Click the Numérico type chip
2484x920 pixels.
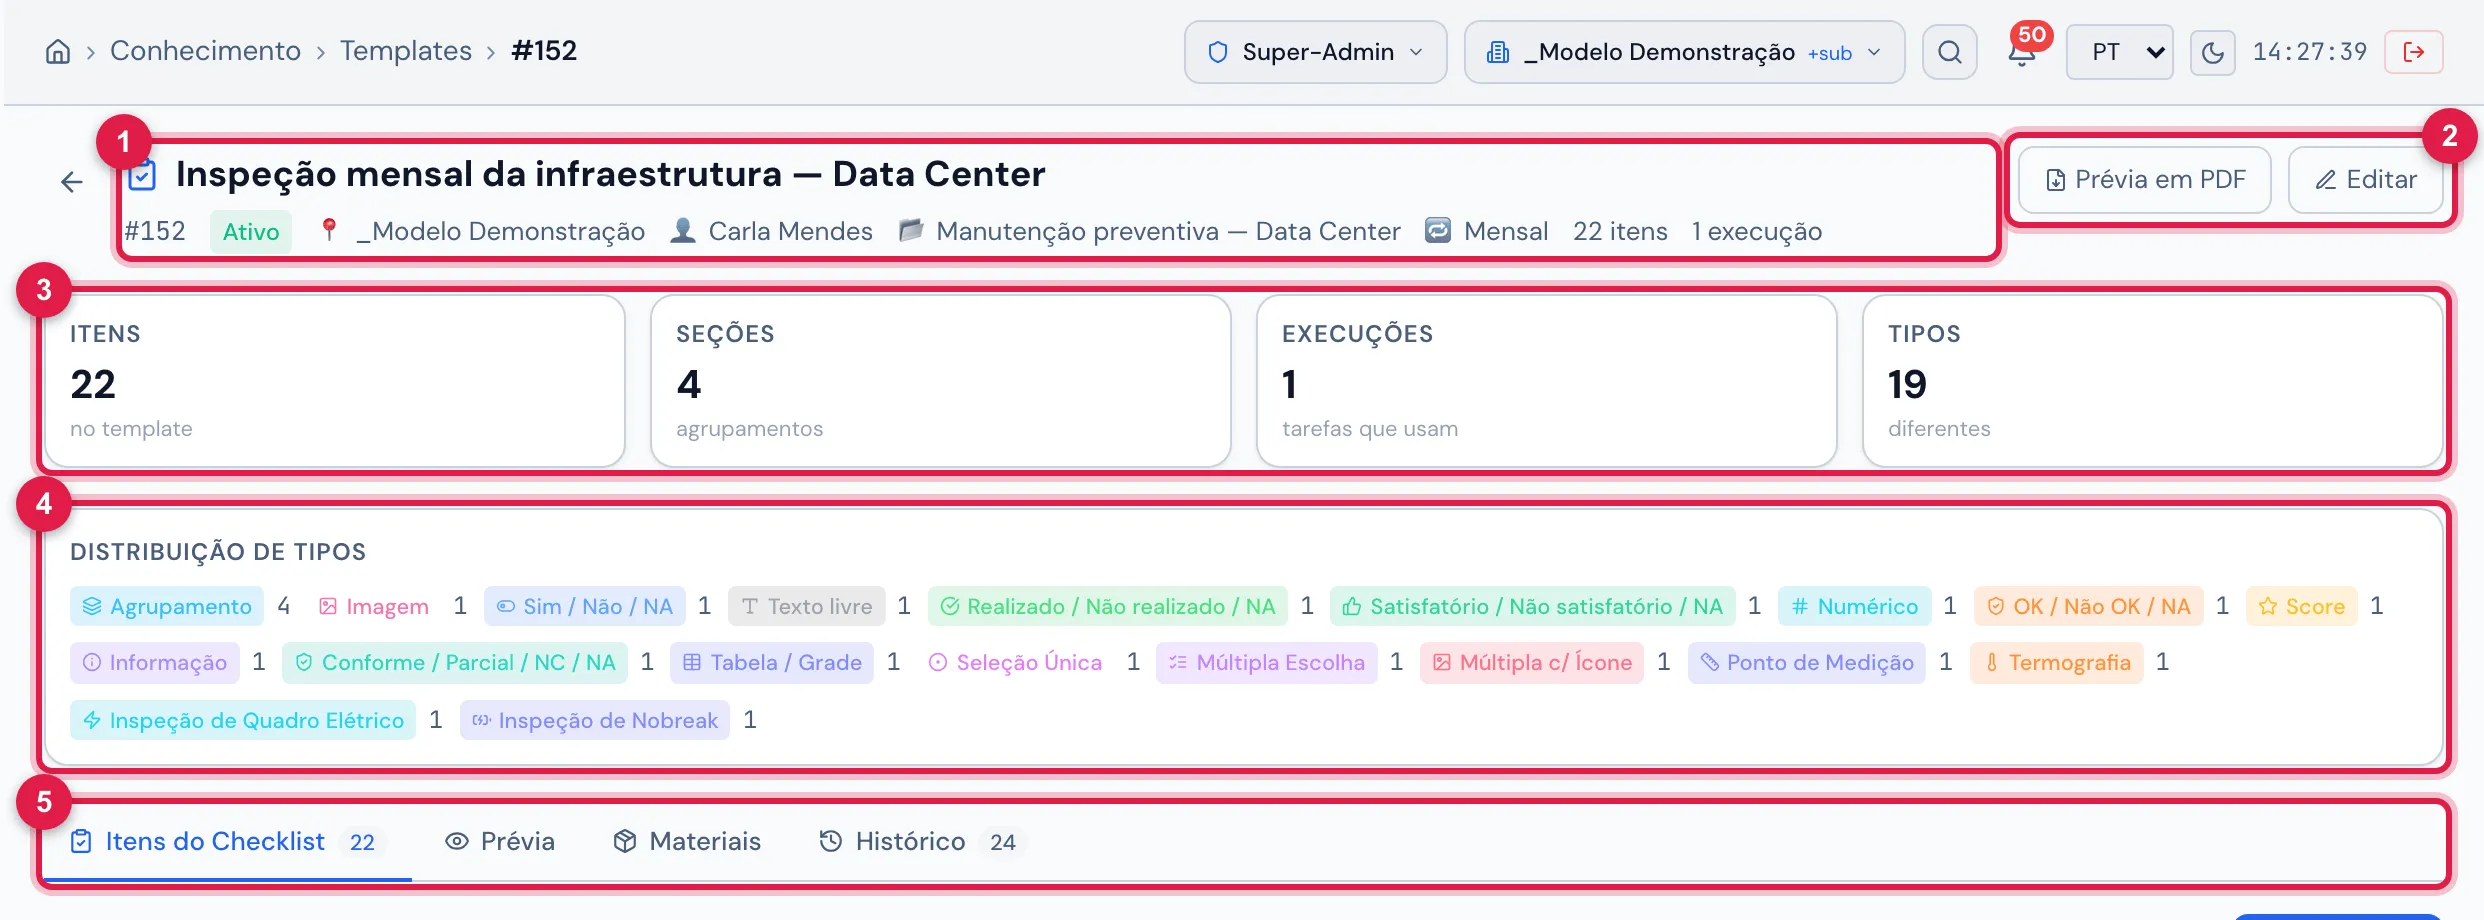click(x=1855, y=607)
